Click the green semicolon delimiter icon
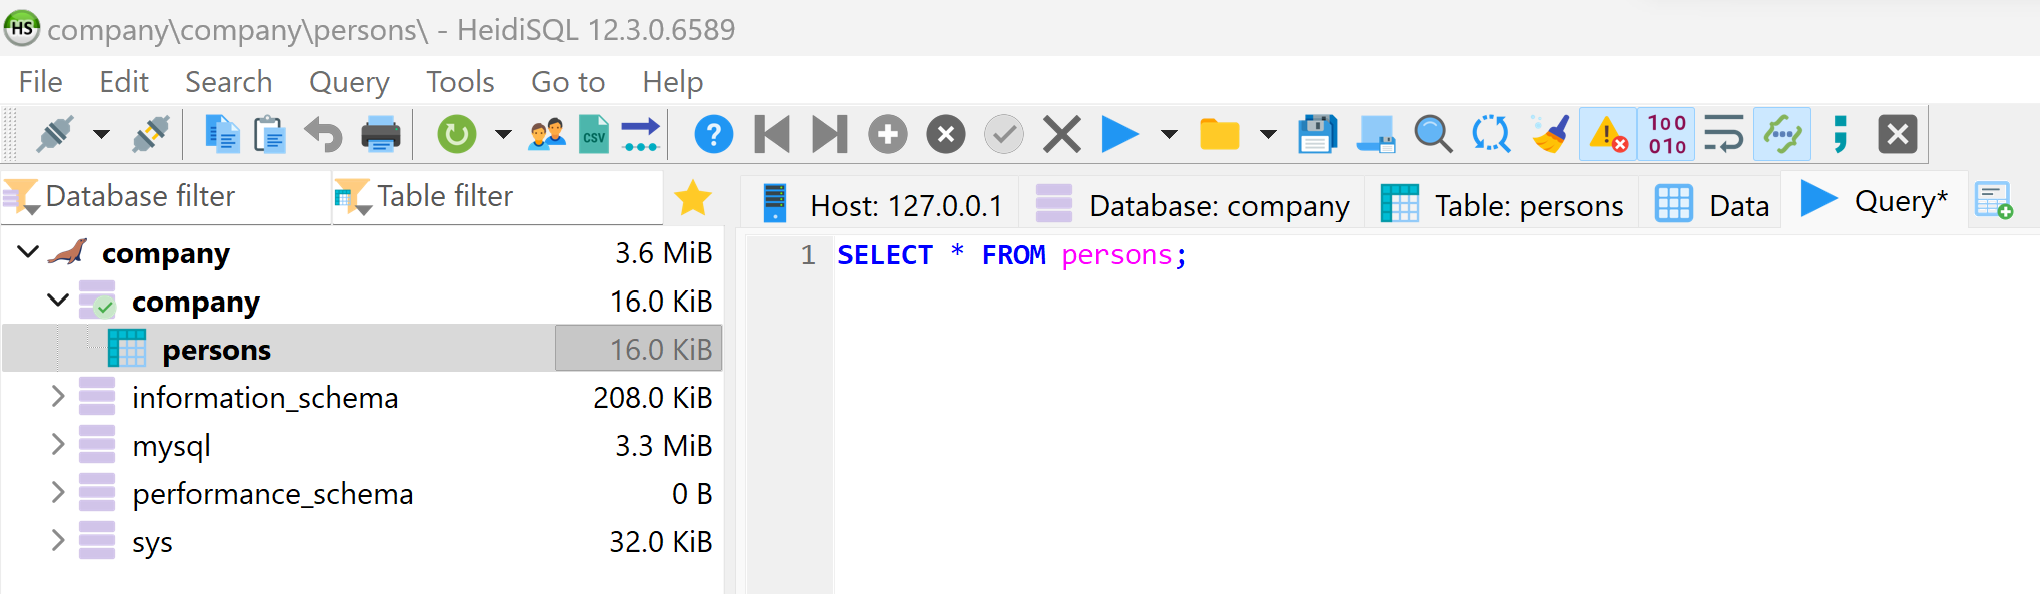The height and width of the screenshot is (595, 2040). click(1840, 134)
